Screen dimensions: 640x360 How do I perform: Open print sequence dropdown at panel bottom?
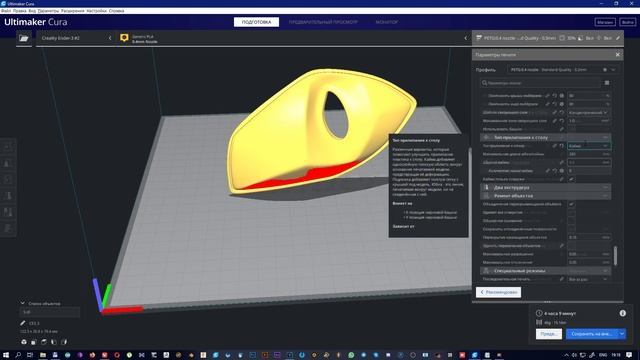(589, 279)
